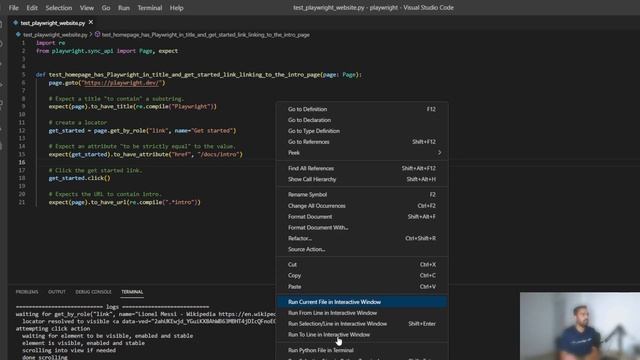Click the "import re" code line
640x360 pixels.
click(x=51, y=43)
